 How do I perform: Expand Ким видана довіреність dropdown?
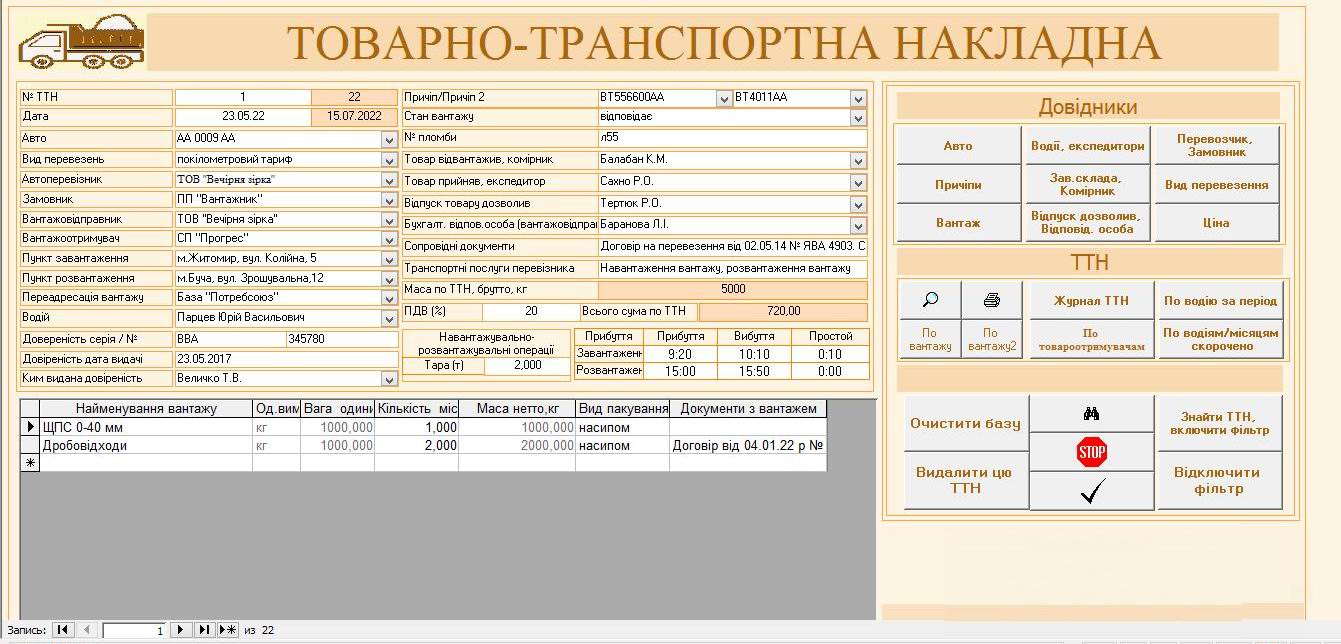pos(389,379)
